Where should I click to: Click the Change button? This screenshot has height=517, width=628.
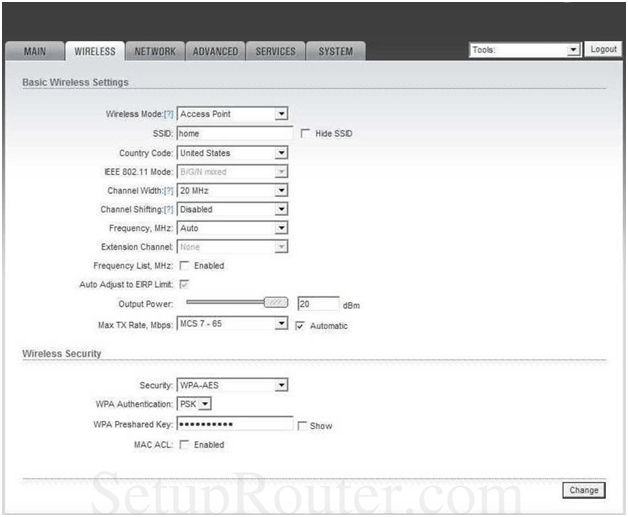(x=584, y=490)
